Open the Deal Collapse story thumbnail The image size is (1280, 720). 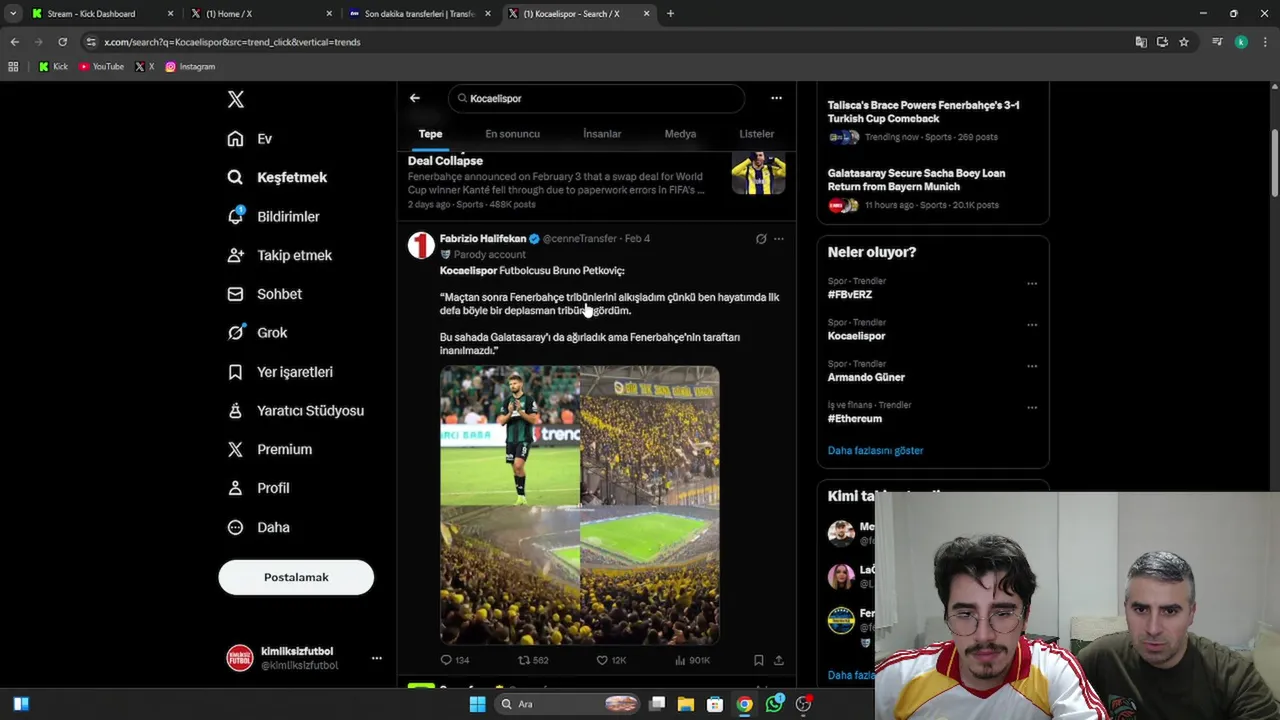758,173
